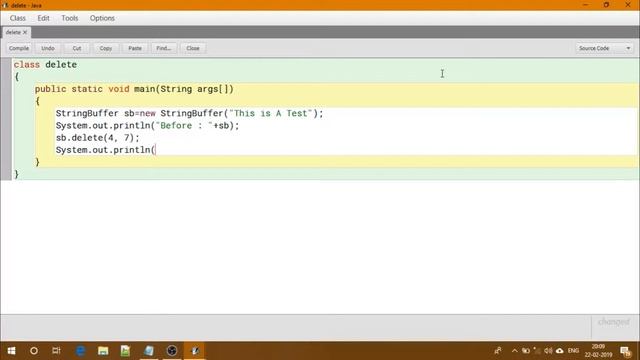This screenshot has height=360, width=640.
Task: Open network status tray icon
Action: pyautogui.click(x=537, y=351)
